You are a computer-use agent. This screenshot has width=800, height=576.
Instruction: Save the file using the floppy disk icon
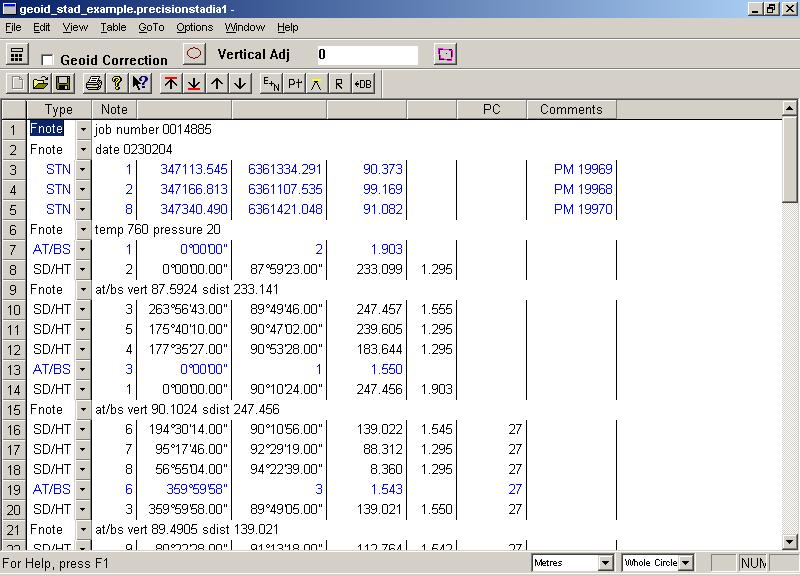[x=62, y=84]
